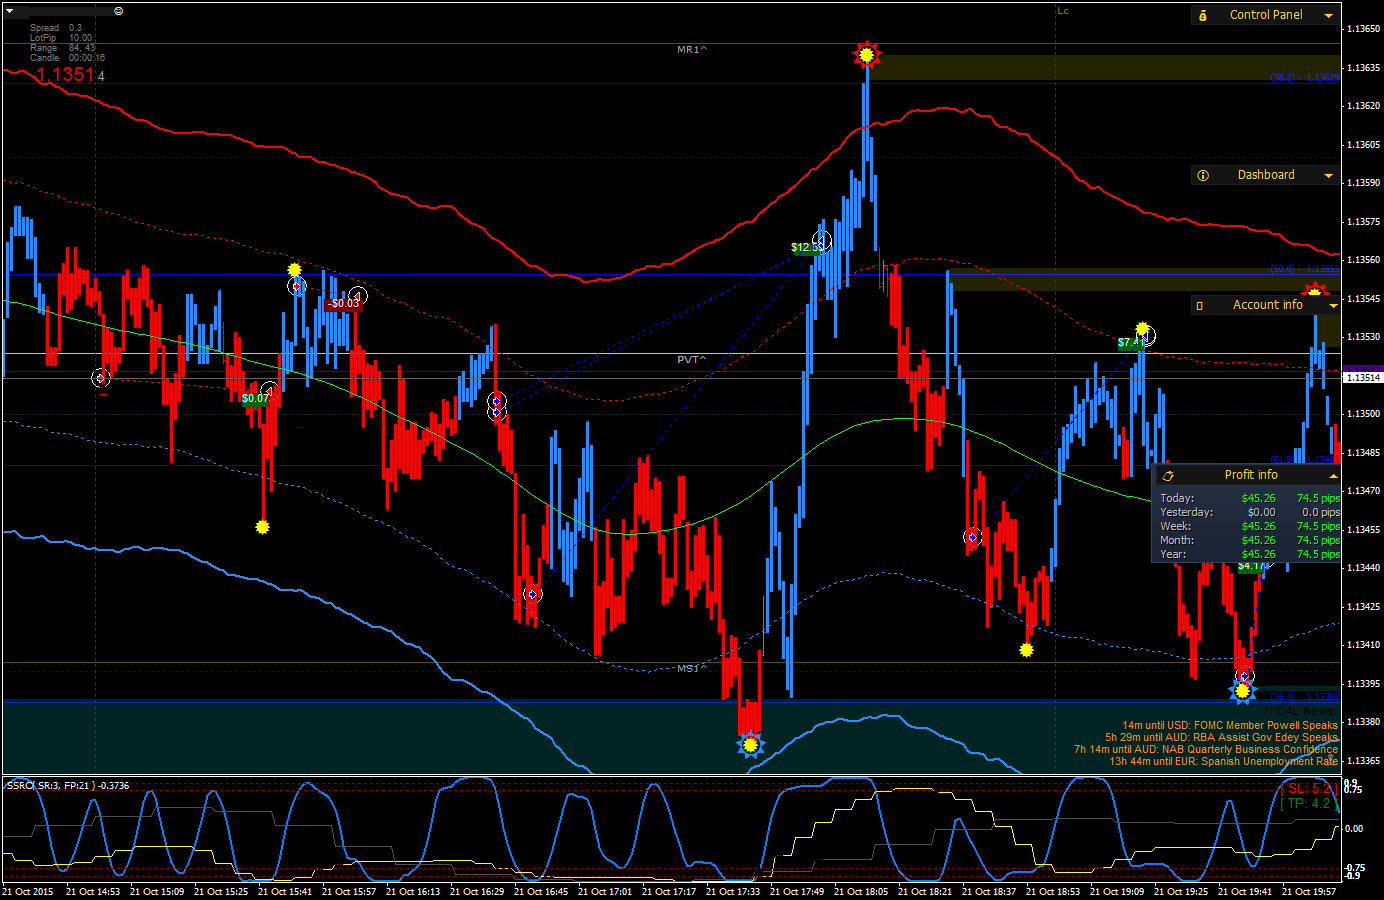Click the smiley expert advisor icon
The image size is (1384, 900).
point(118,11)
